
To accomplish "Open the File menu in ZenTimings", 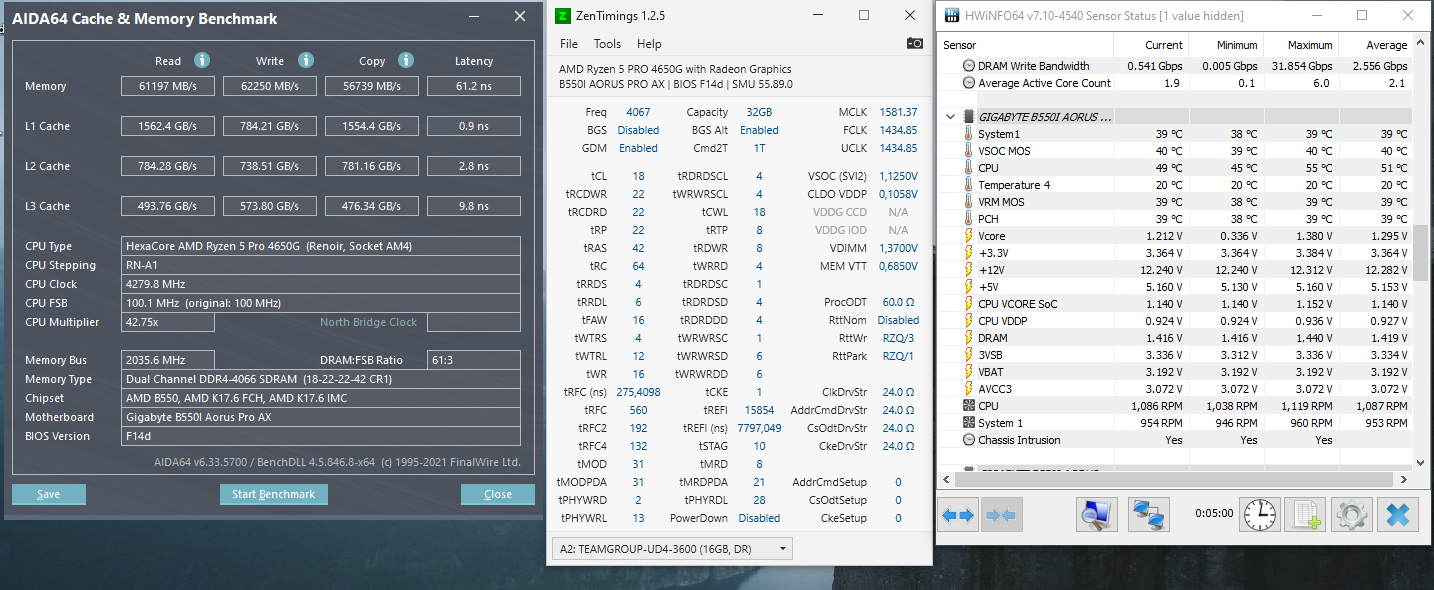I will (569, 44).
